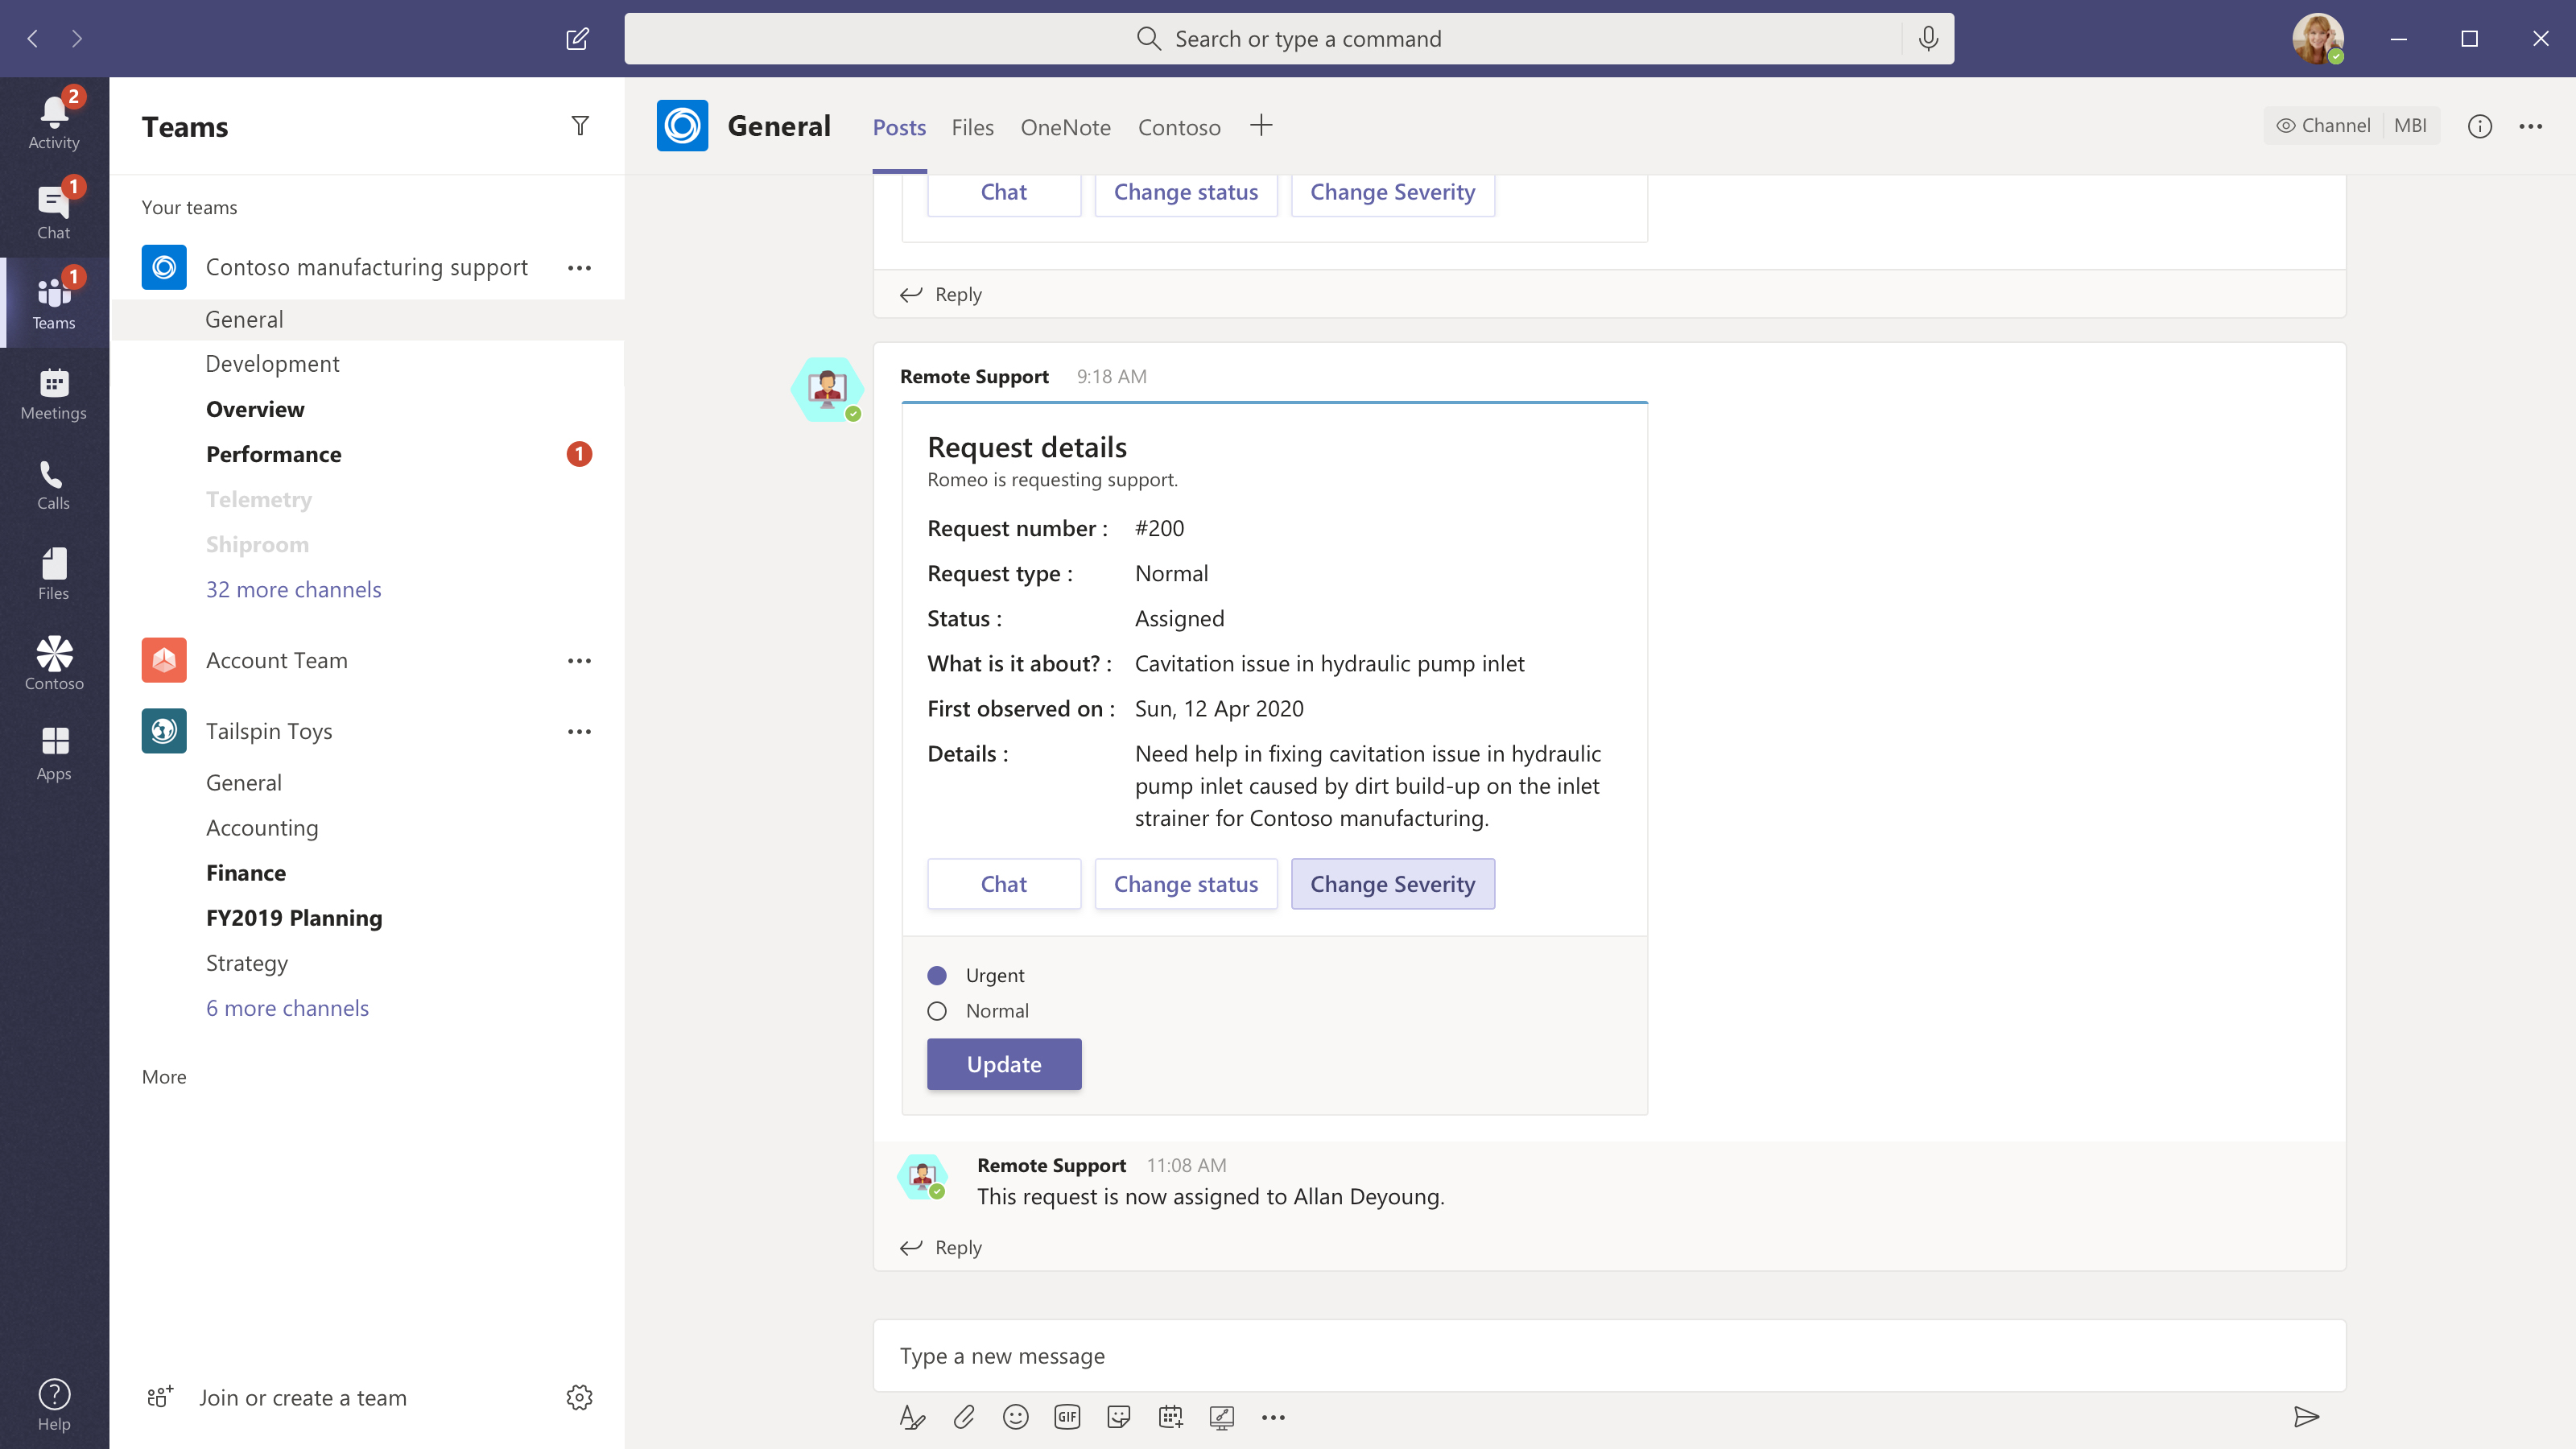Click the Type a new message box
The image size is (2576, 1449).
pyautogui.click(x=1608, y=1356)
